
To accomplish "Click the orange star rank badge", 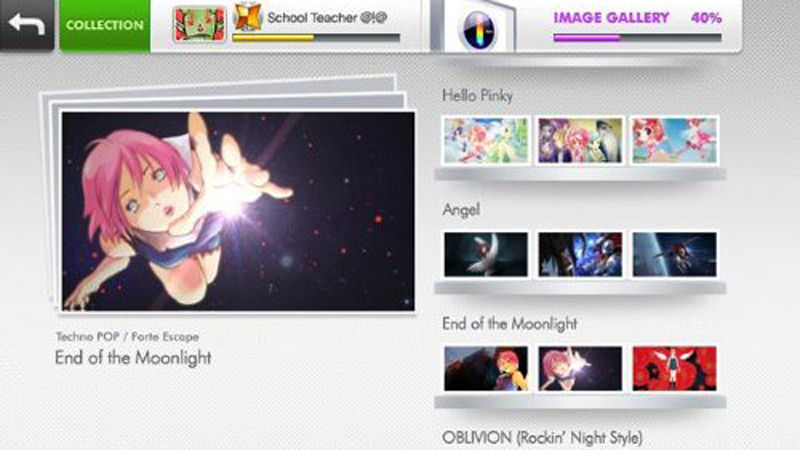I will (247, 17).
